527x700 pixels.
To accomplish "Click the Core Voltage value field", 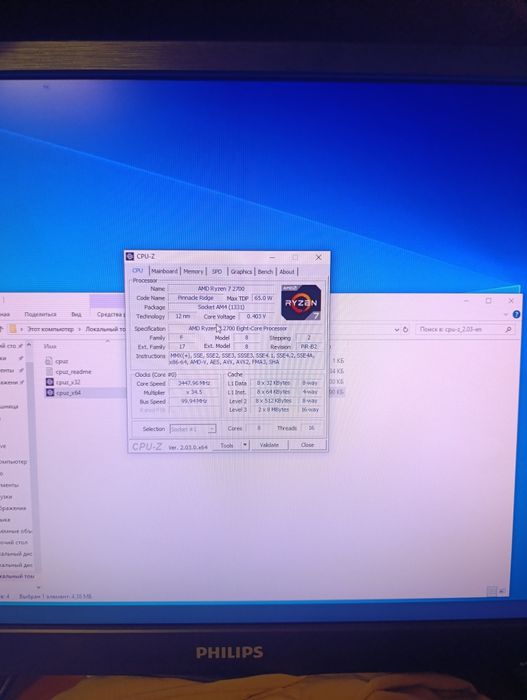I will pos(256,316).
